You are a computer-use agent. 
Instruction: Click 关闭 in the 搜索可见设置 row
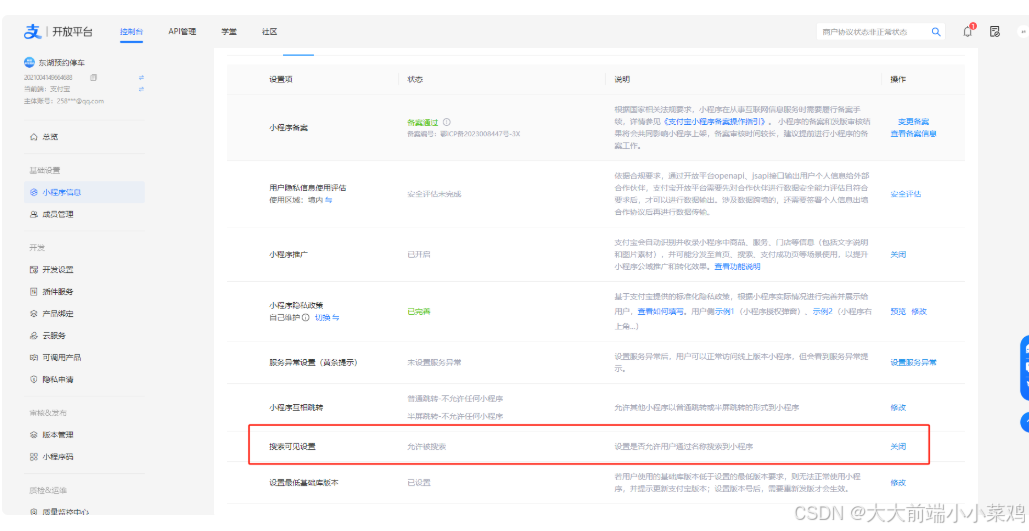click(x=898, y=446)
